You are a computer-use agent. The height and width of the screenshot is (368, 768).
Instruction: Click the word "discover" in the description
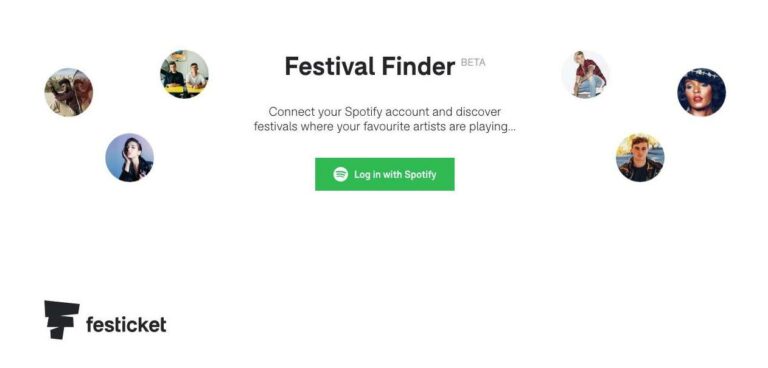pyautogui.click(x=478, y=112)
